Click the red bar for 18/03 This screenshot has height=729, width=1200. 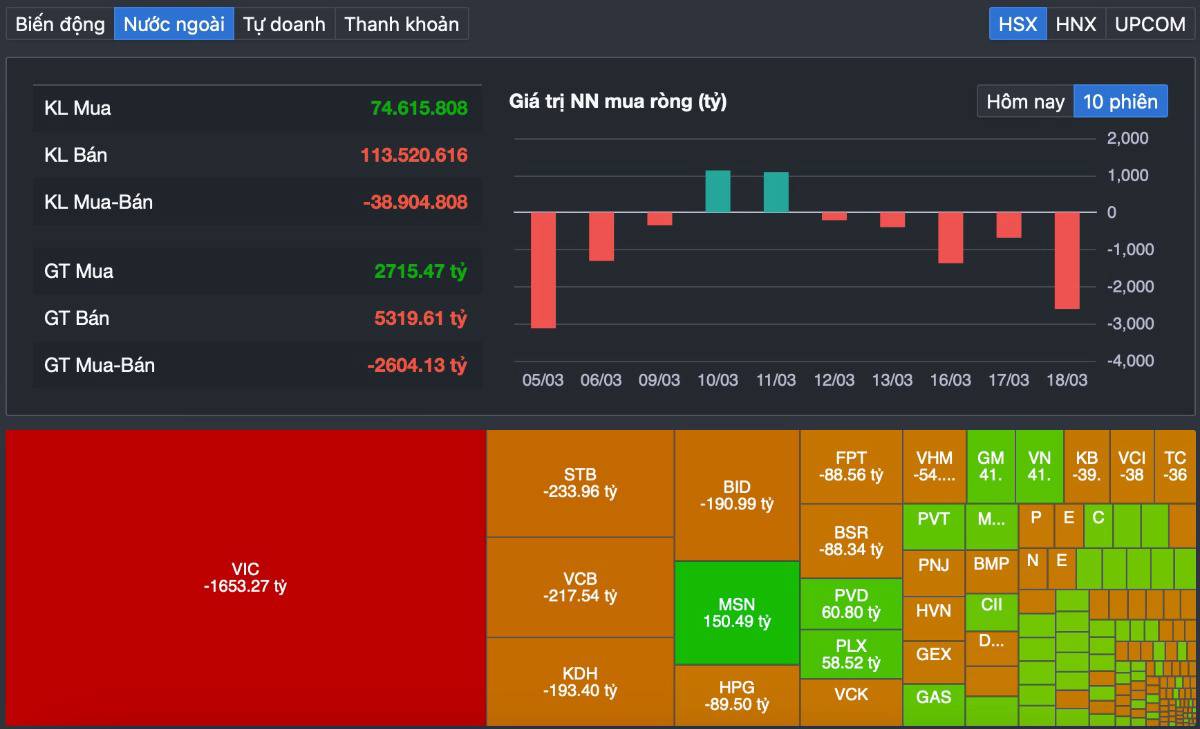tap(1067, 260)
